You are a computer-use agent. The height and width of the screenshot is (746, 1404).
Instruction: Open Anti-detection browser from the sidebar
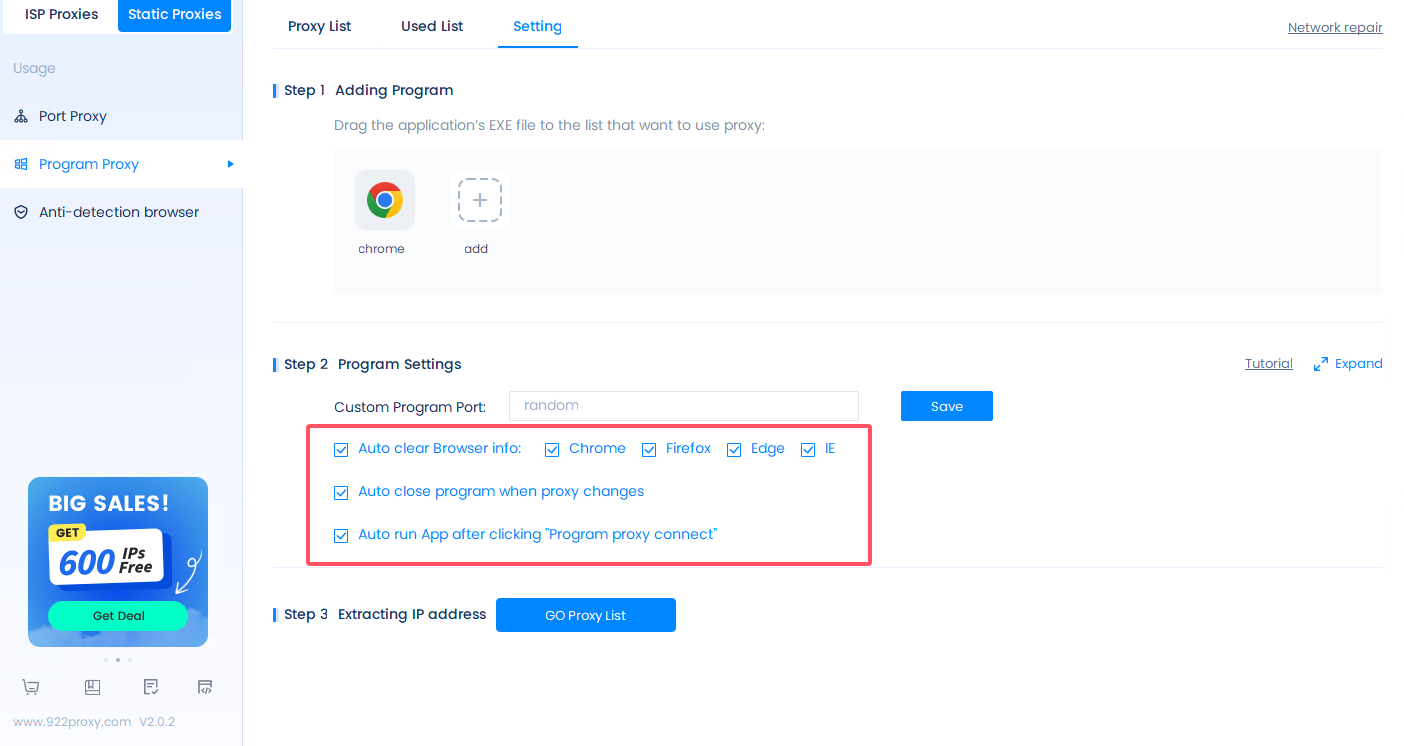[118, 212]
